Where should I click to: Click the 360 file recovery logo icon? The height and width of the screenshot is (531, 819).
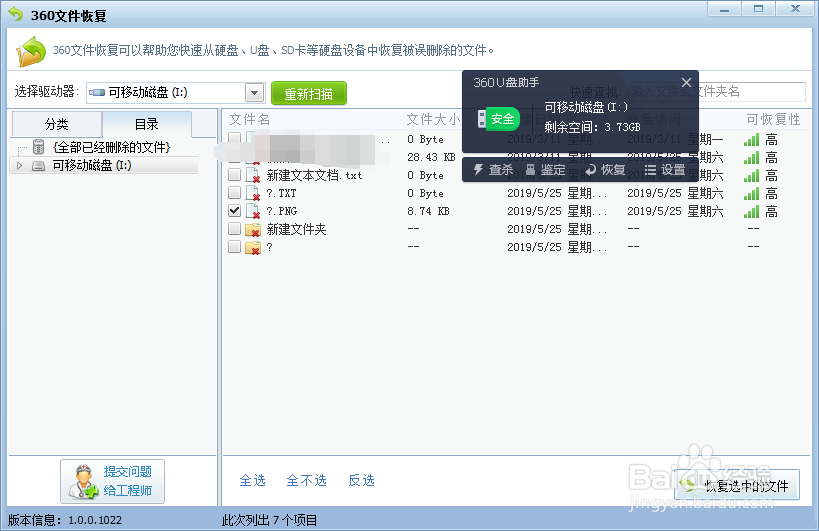pos(31,51)
